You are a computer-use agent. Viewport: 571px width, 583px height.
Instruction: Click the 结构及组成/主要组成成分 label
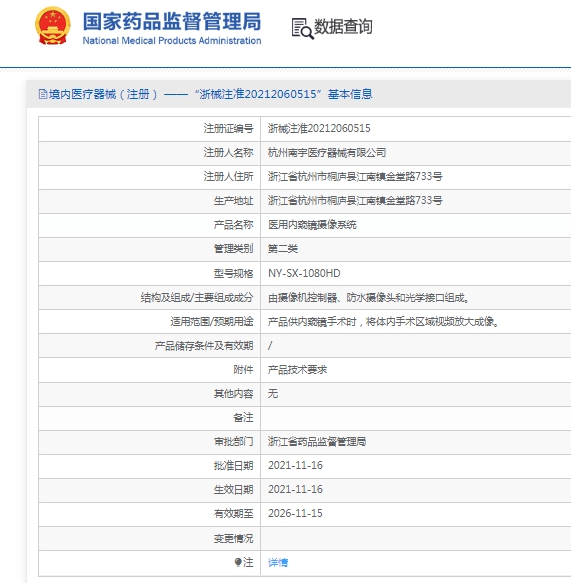pyautogui.click(x=197, y=297)
